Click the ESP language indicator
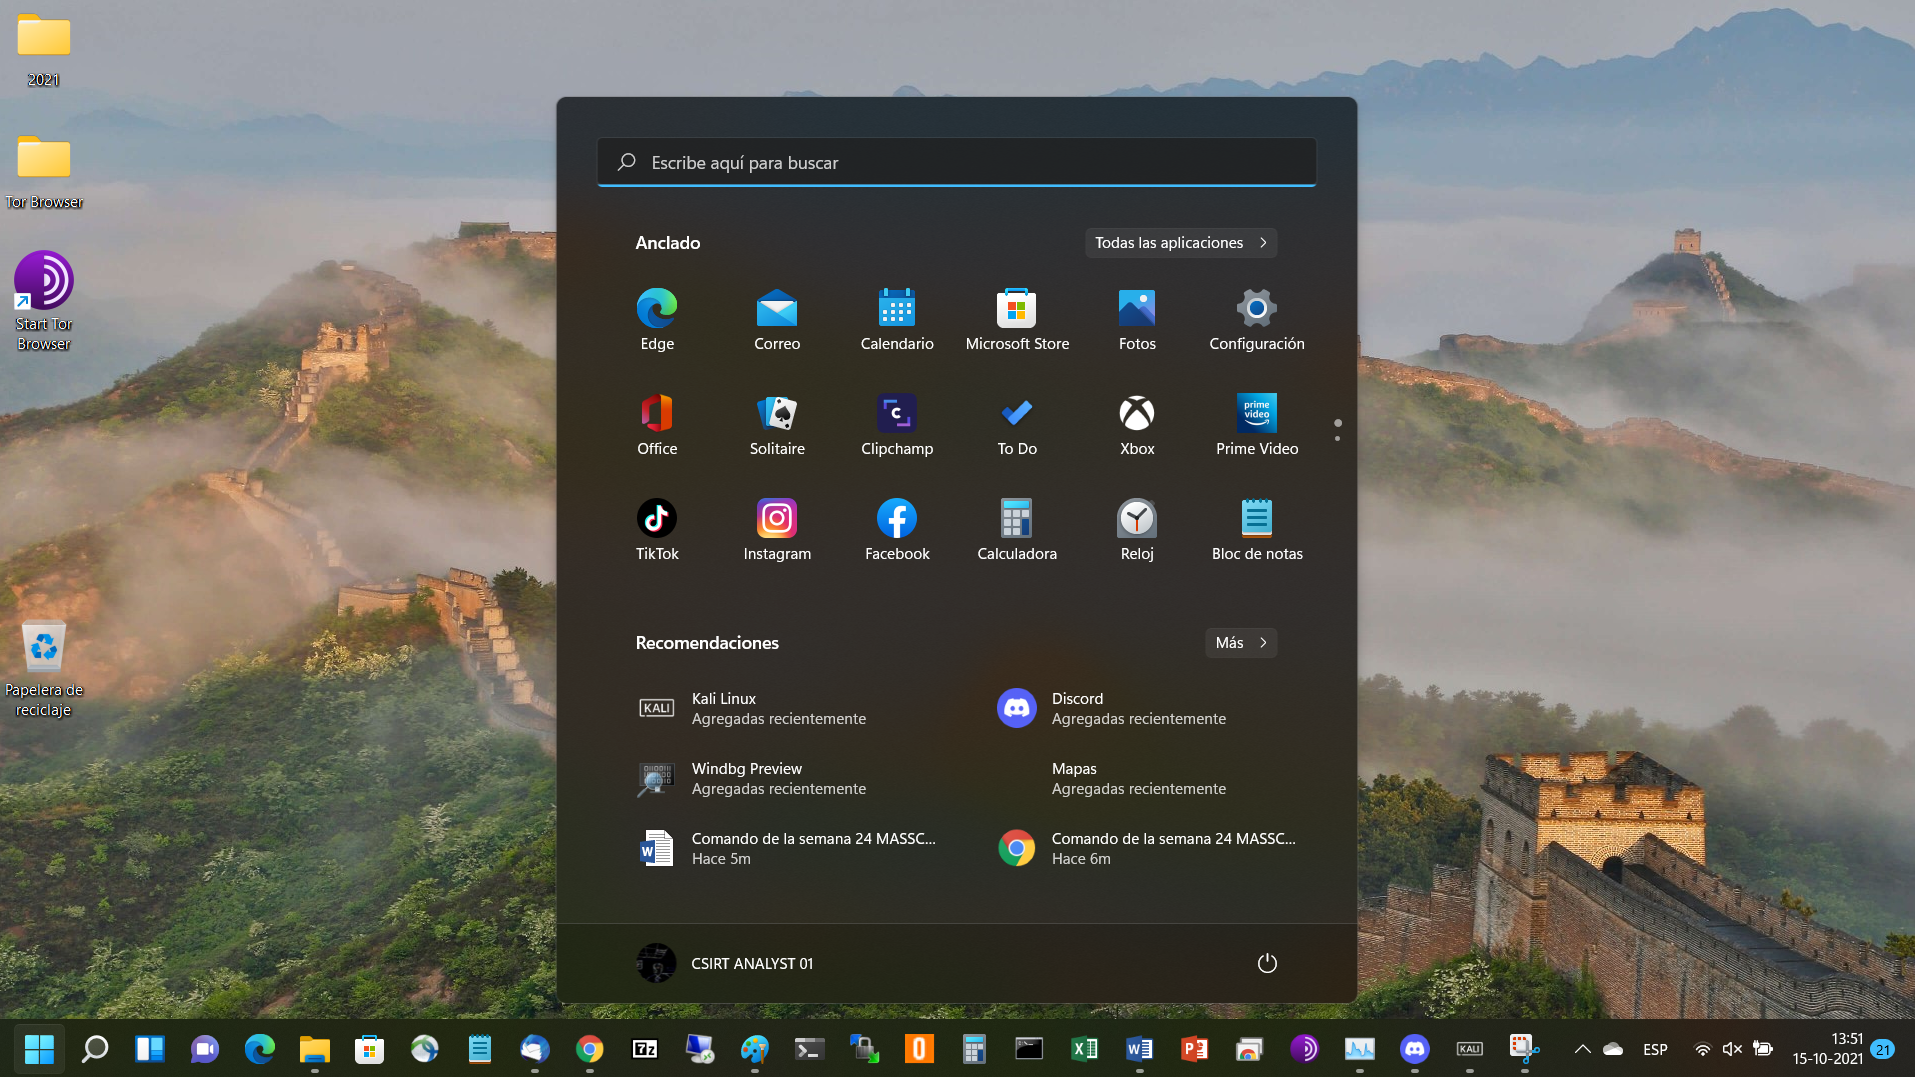Screen dimensions: 1915x1077 [1655, 1049]
